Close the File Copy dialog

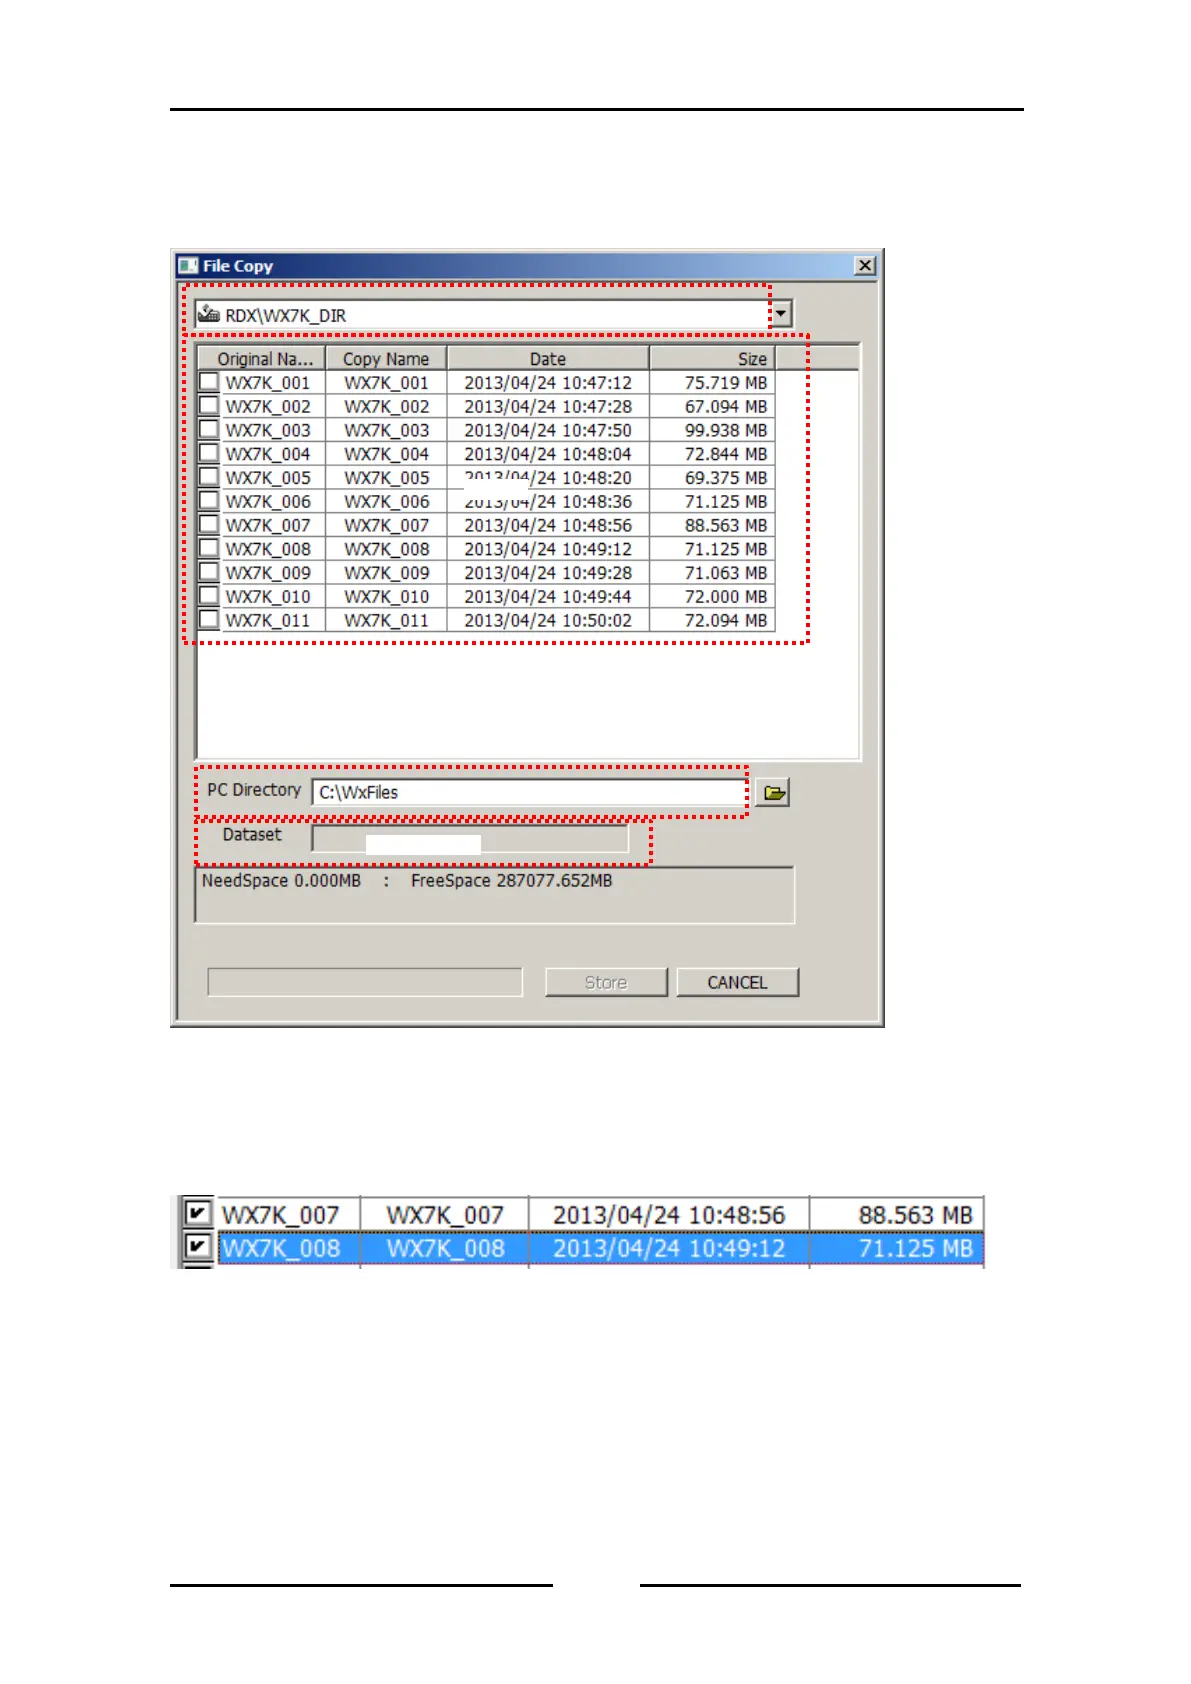(865, 265)
